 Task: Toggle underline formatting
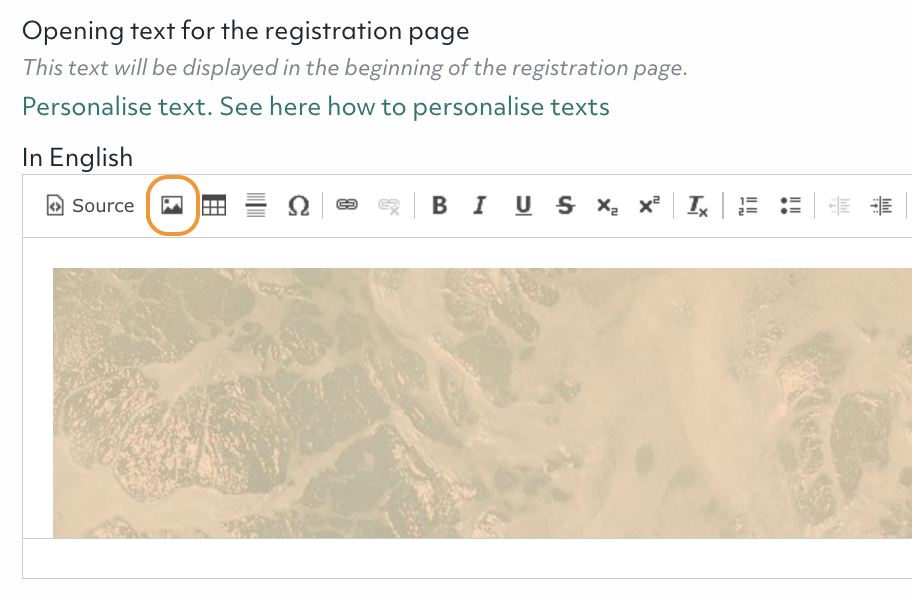[x=522, y=205]
